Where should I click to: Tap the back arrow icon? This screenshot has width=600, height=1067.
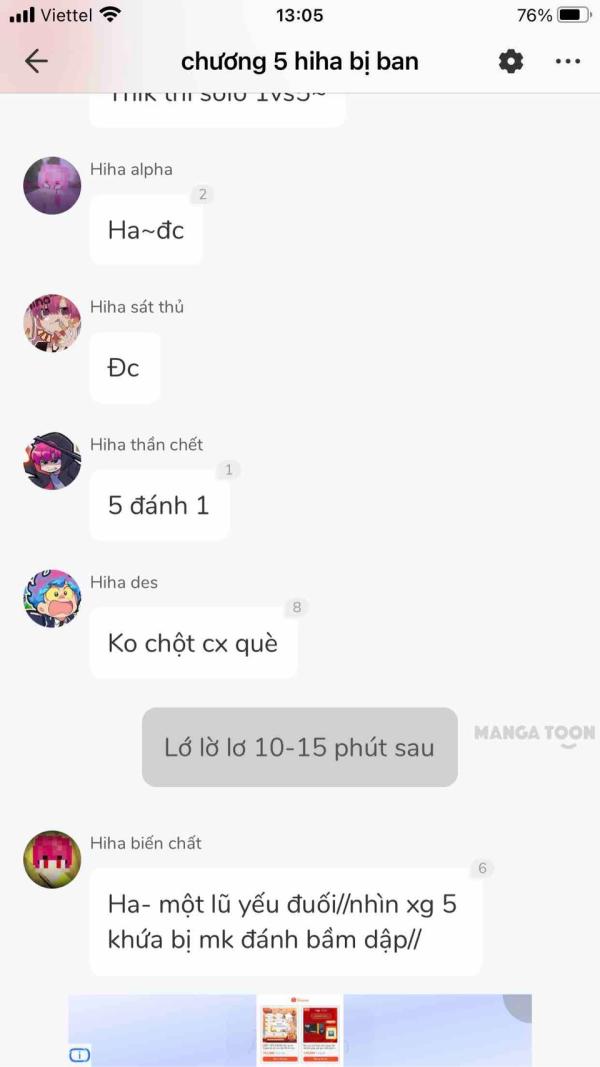(36, 61)
